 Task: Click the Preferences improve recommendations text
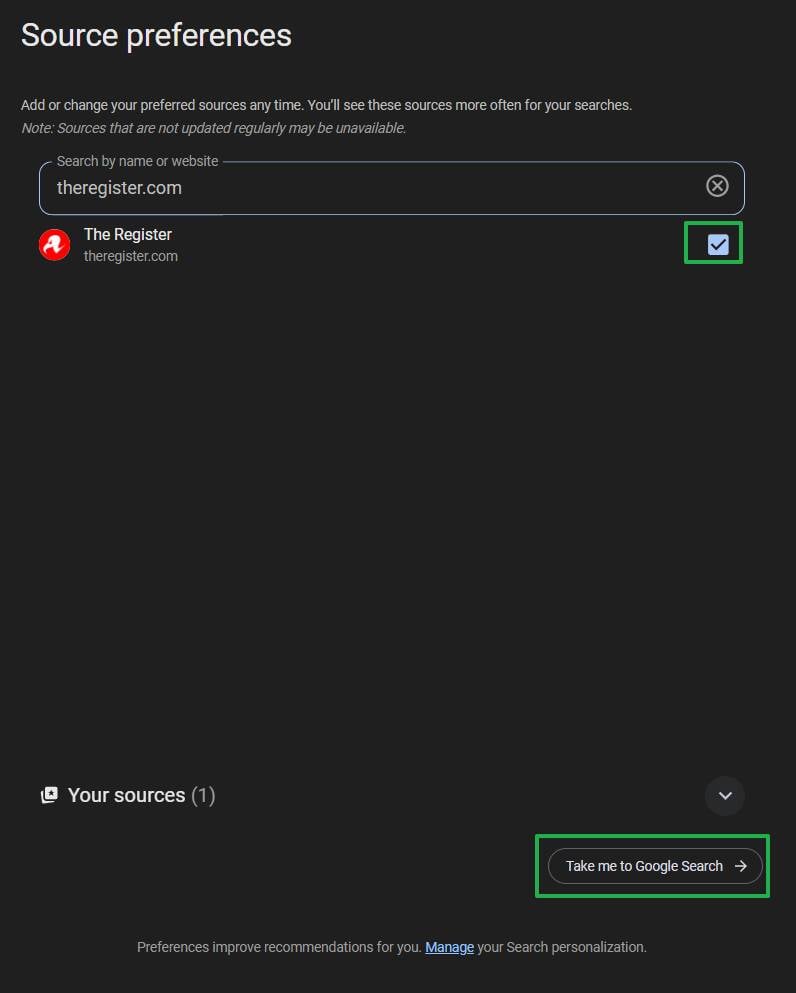(x=279, y=947)
